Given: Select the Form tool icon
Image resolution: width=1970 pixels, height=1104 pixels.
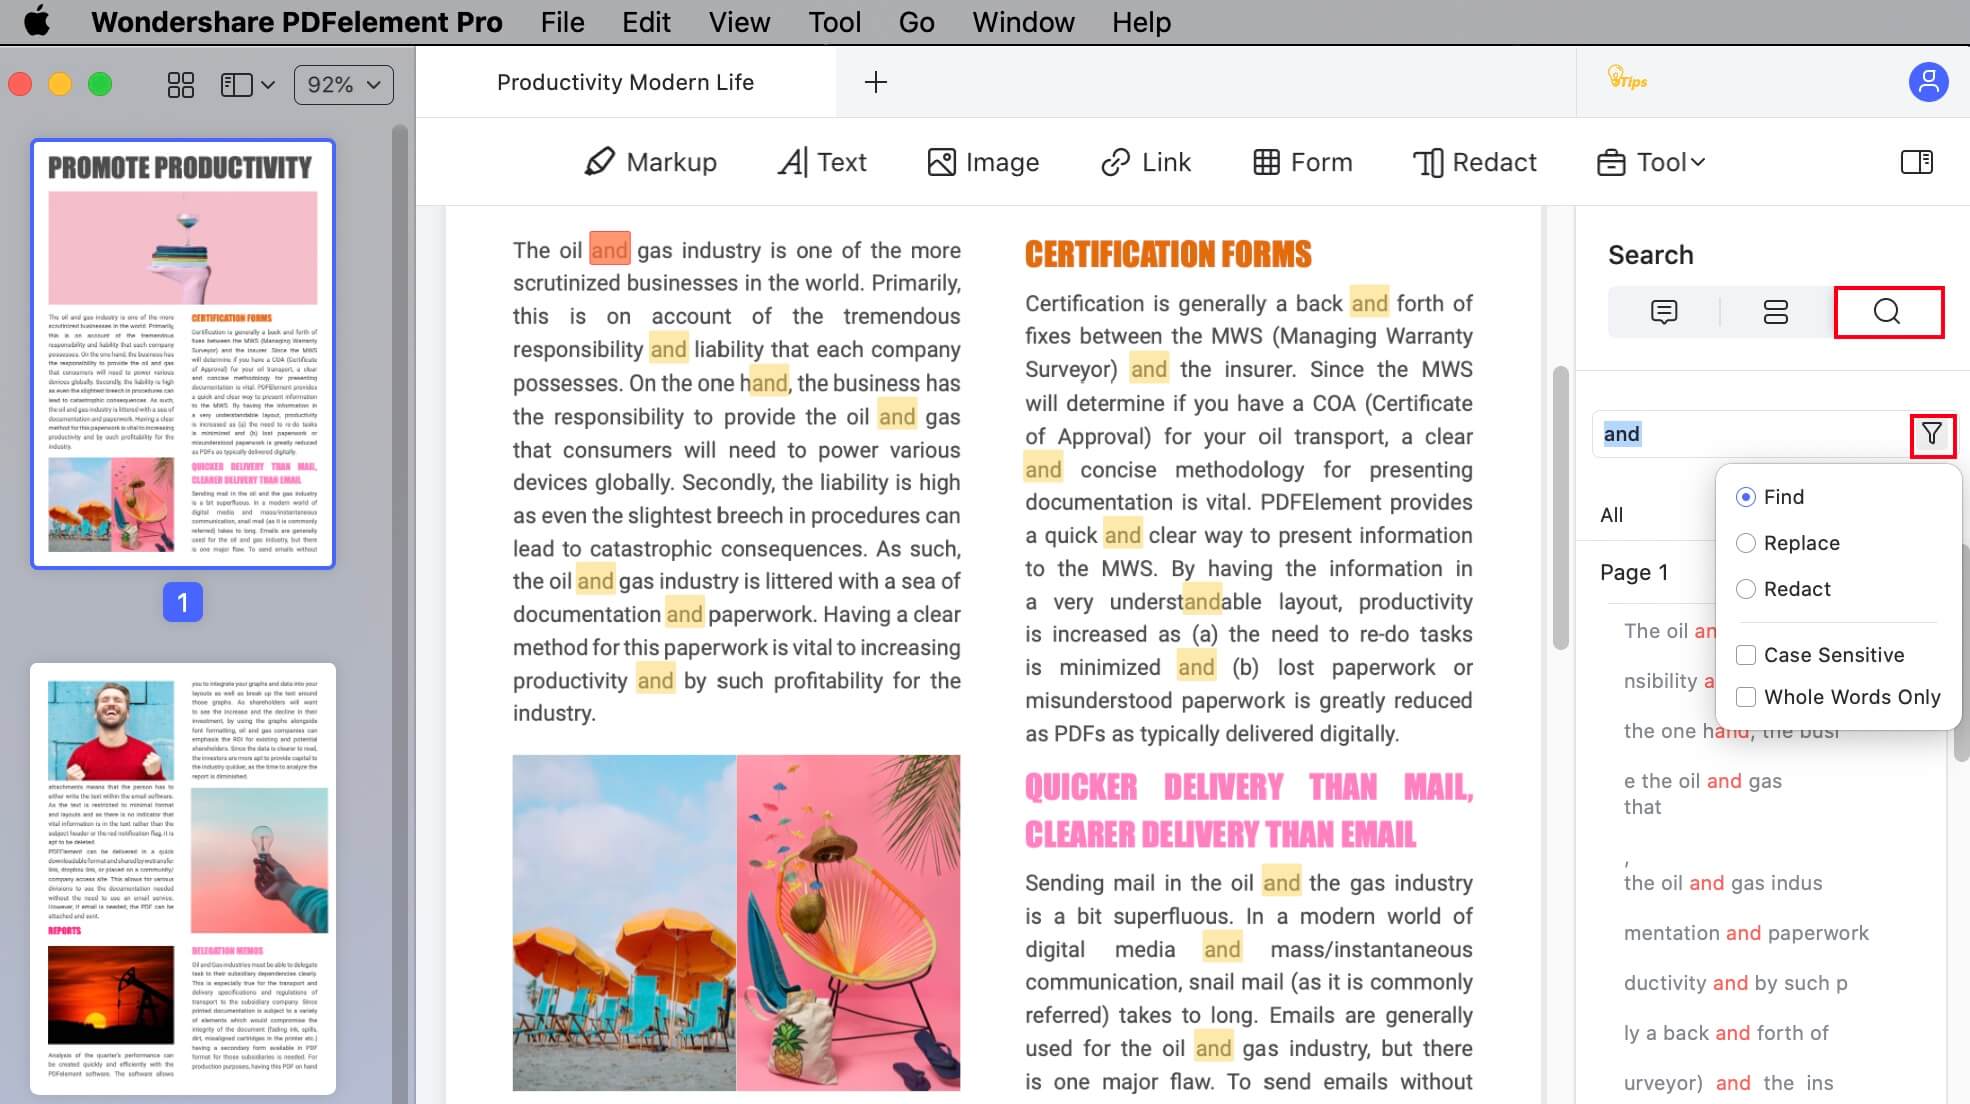Looking at the screenshot, I should [1300, 161].
